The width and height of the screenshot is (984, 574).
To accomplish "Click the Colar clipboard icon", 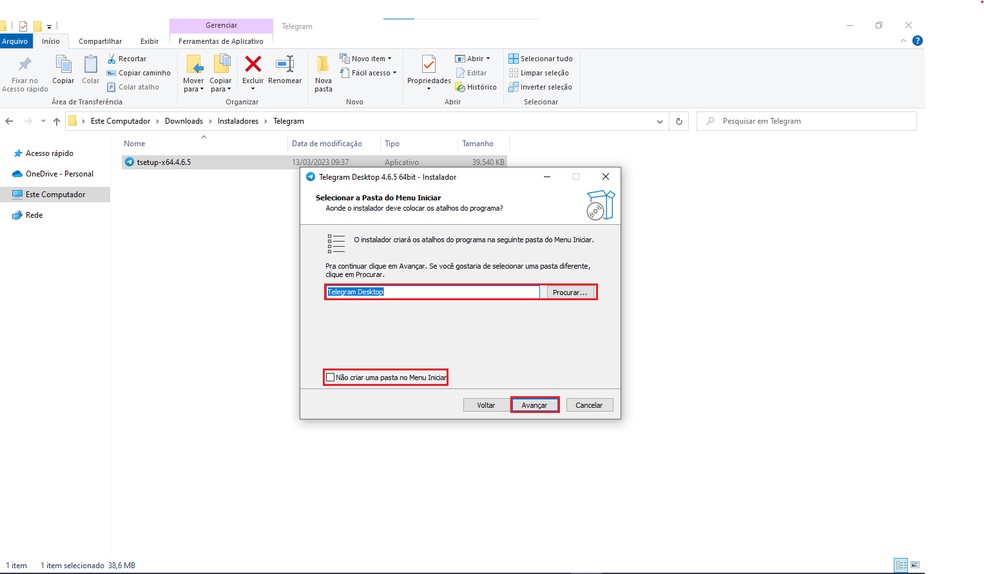I will 90,64.
